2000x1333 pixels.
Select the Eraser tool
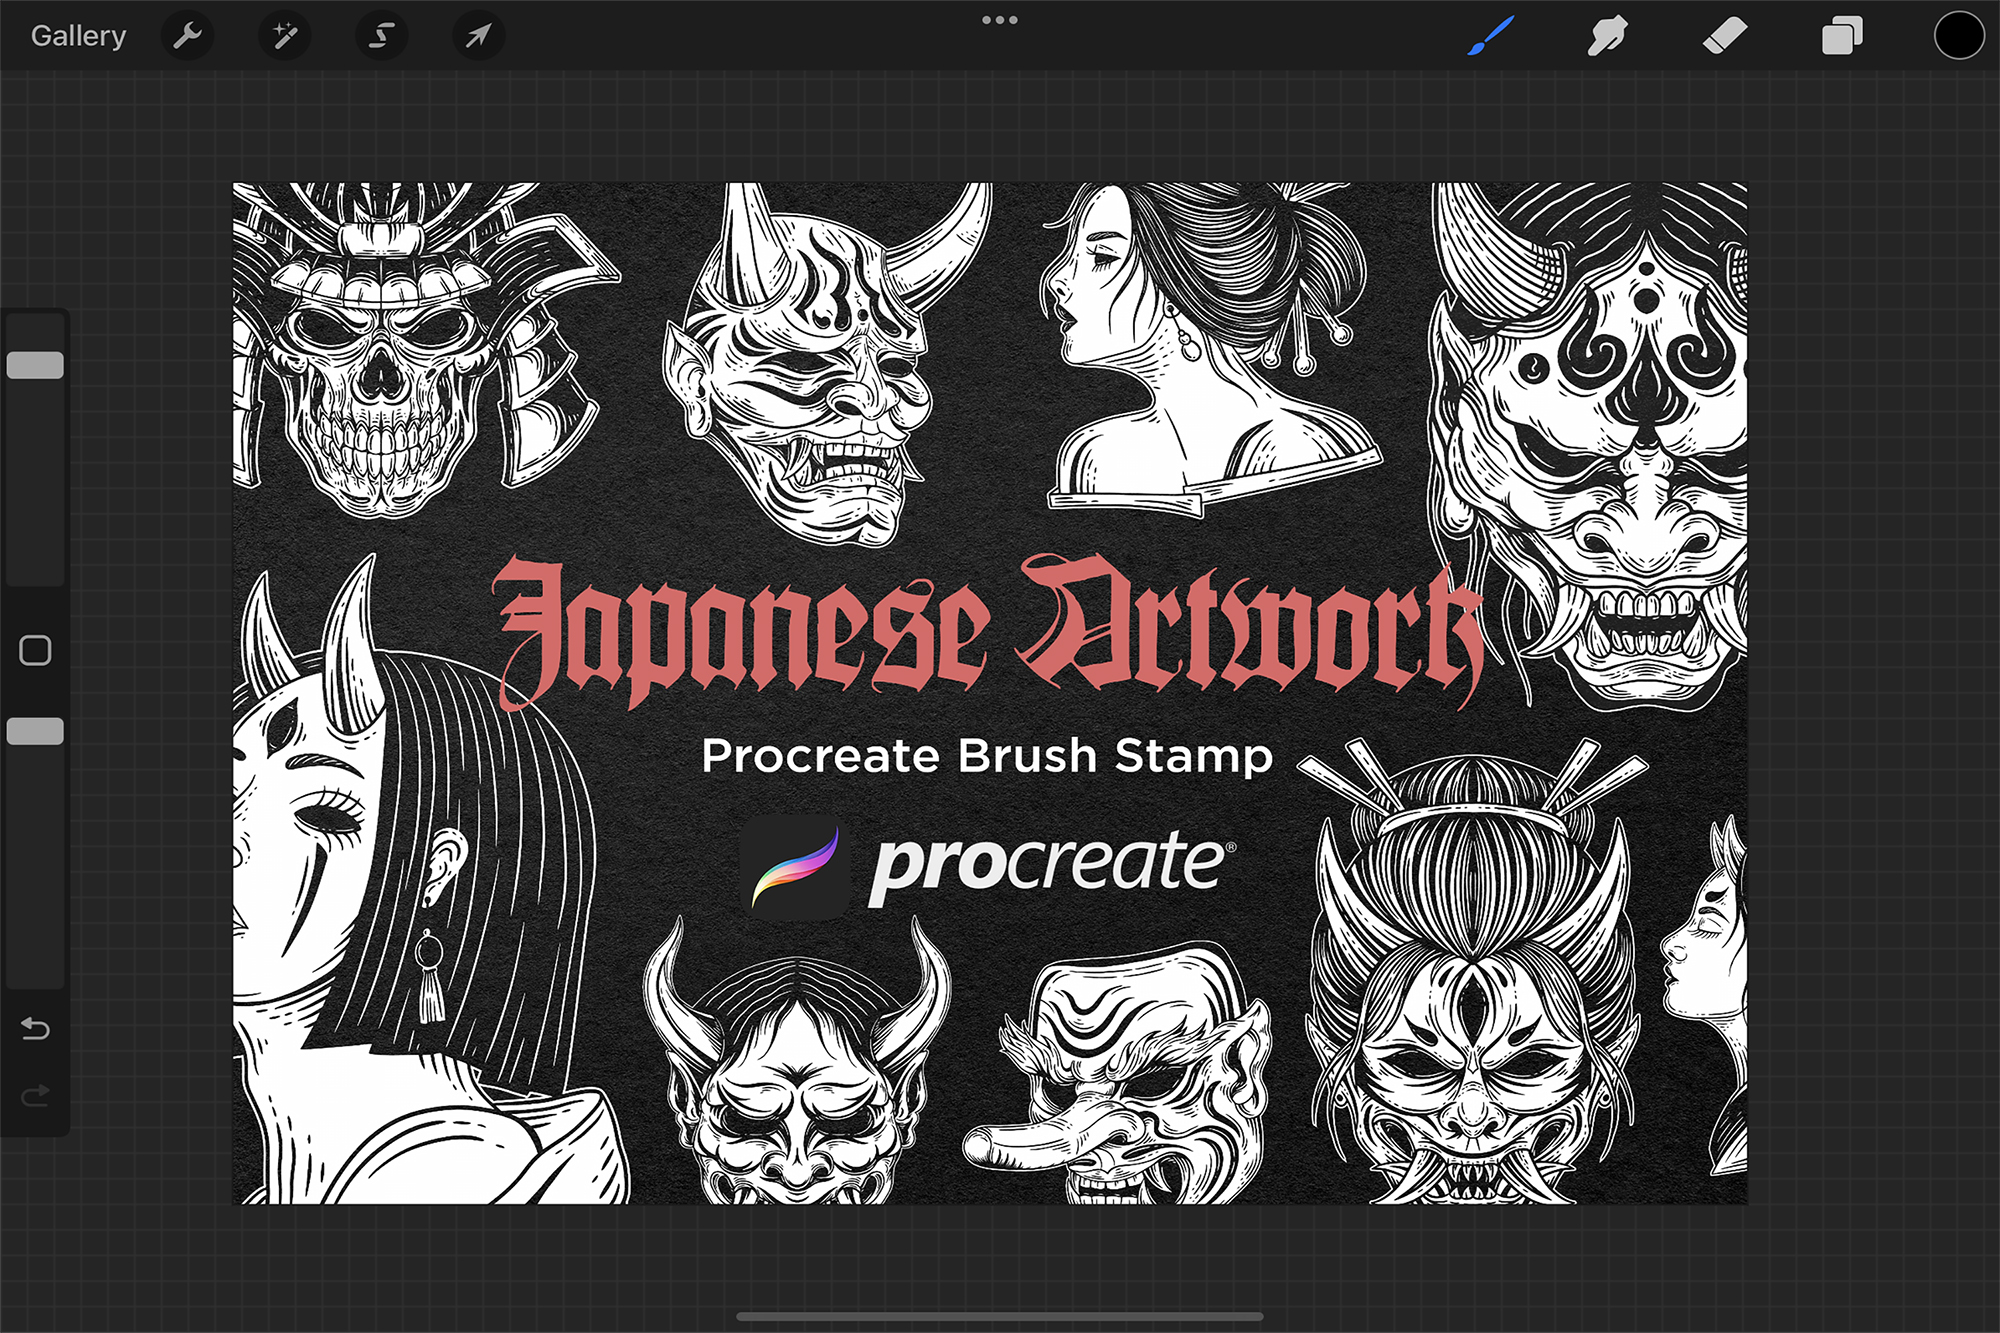click(1724, 36)
